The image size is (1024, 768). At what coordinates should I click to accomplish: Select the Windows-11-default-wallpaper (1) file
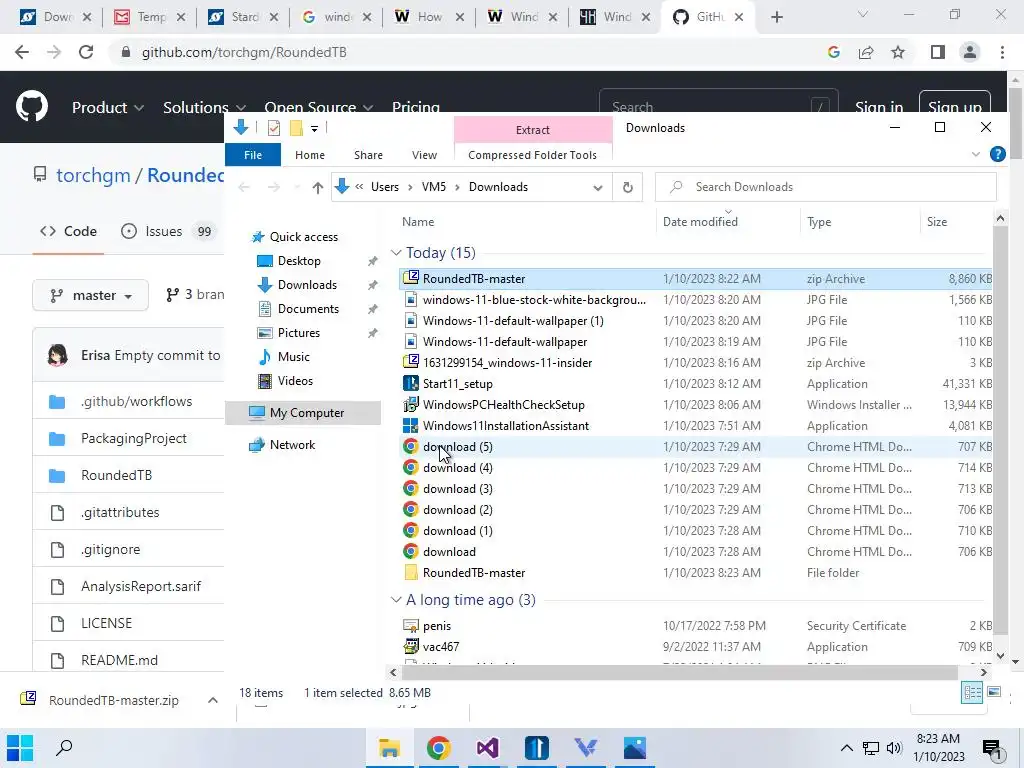click(x=513, y=321)
